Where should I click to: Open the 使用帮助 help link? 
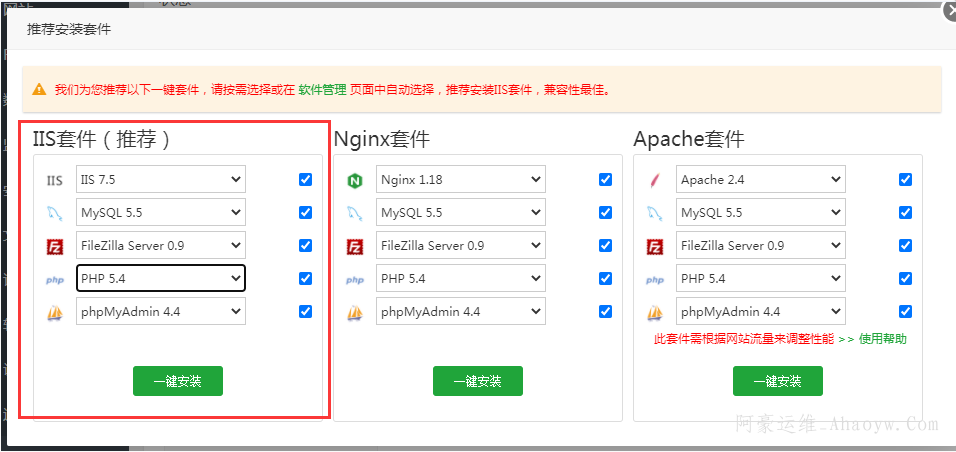[881, 339]
